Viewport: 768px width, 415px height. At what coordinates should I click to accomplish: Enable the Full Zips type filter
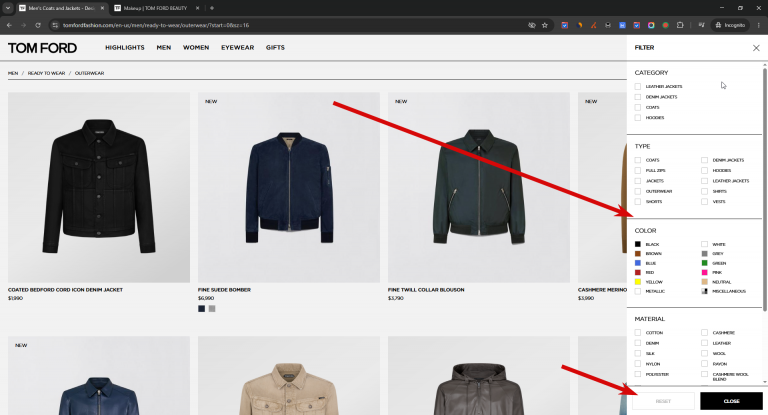tap(638, 171)
